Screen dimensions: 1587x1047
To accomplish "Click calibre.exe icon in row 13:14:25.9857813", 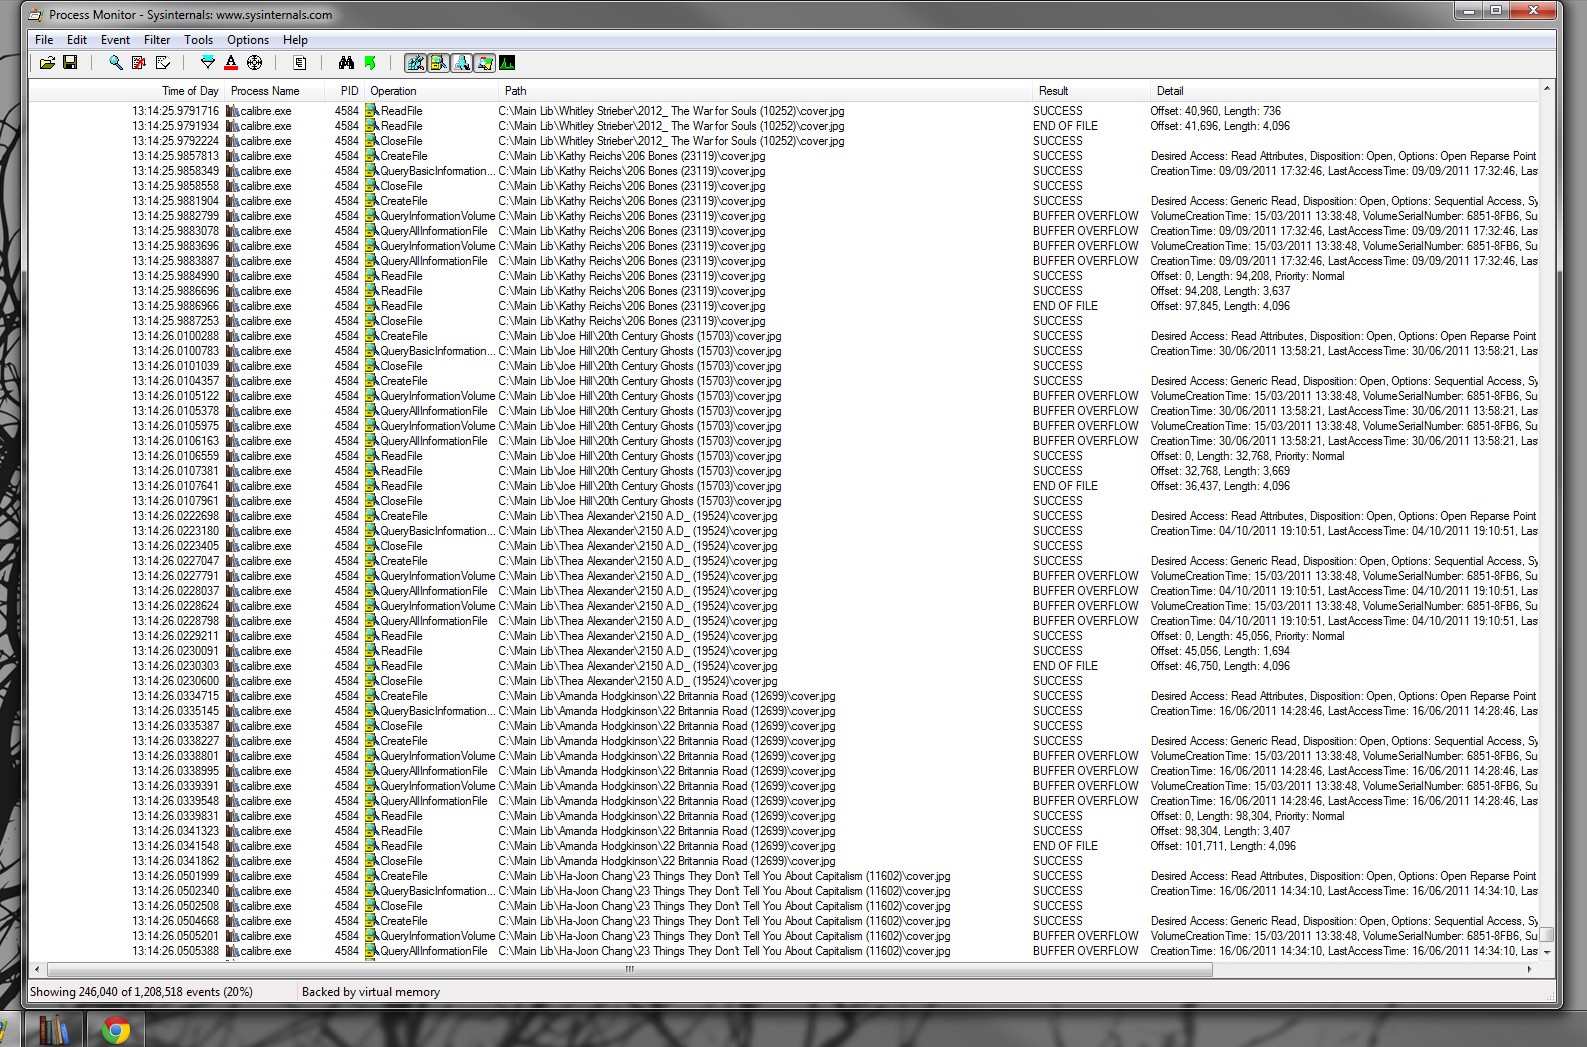I will point(232,156).
